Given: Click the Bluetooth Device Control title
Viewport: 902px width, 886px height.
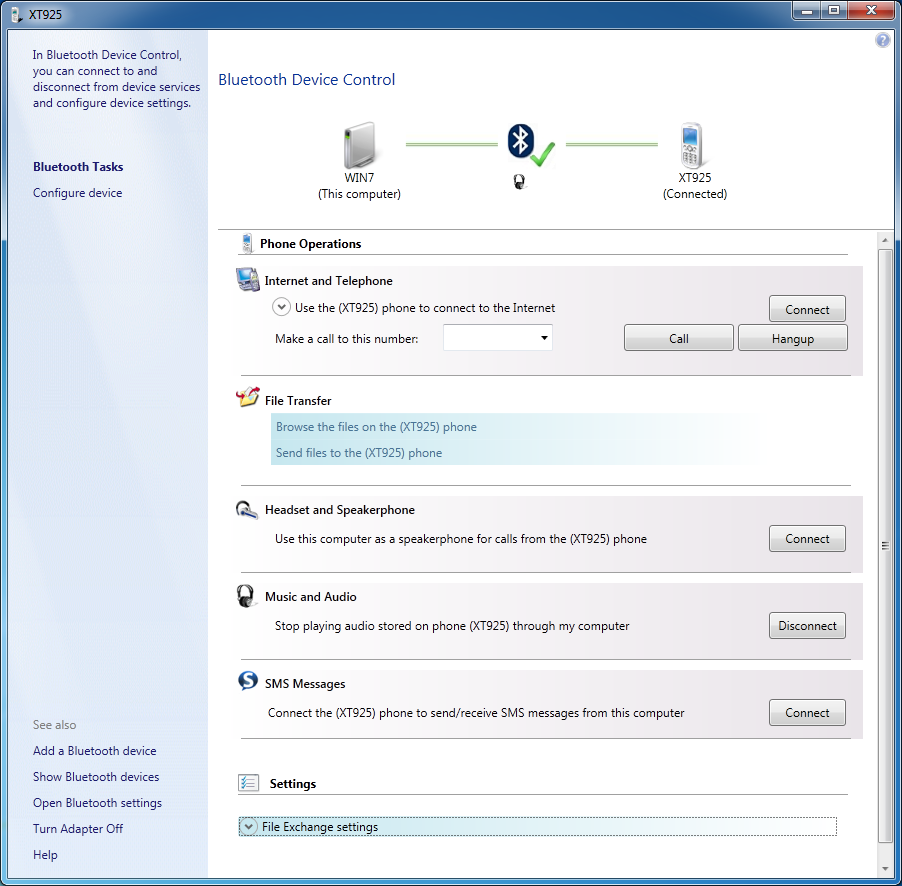Looking at the screenshot, I should 307,79.
